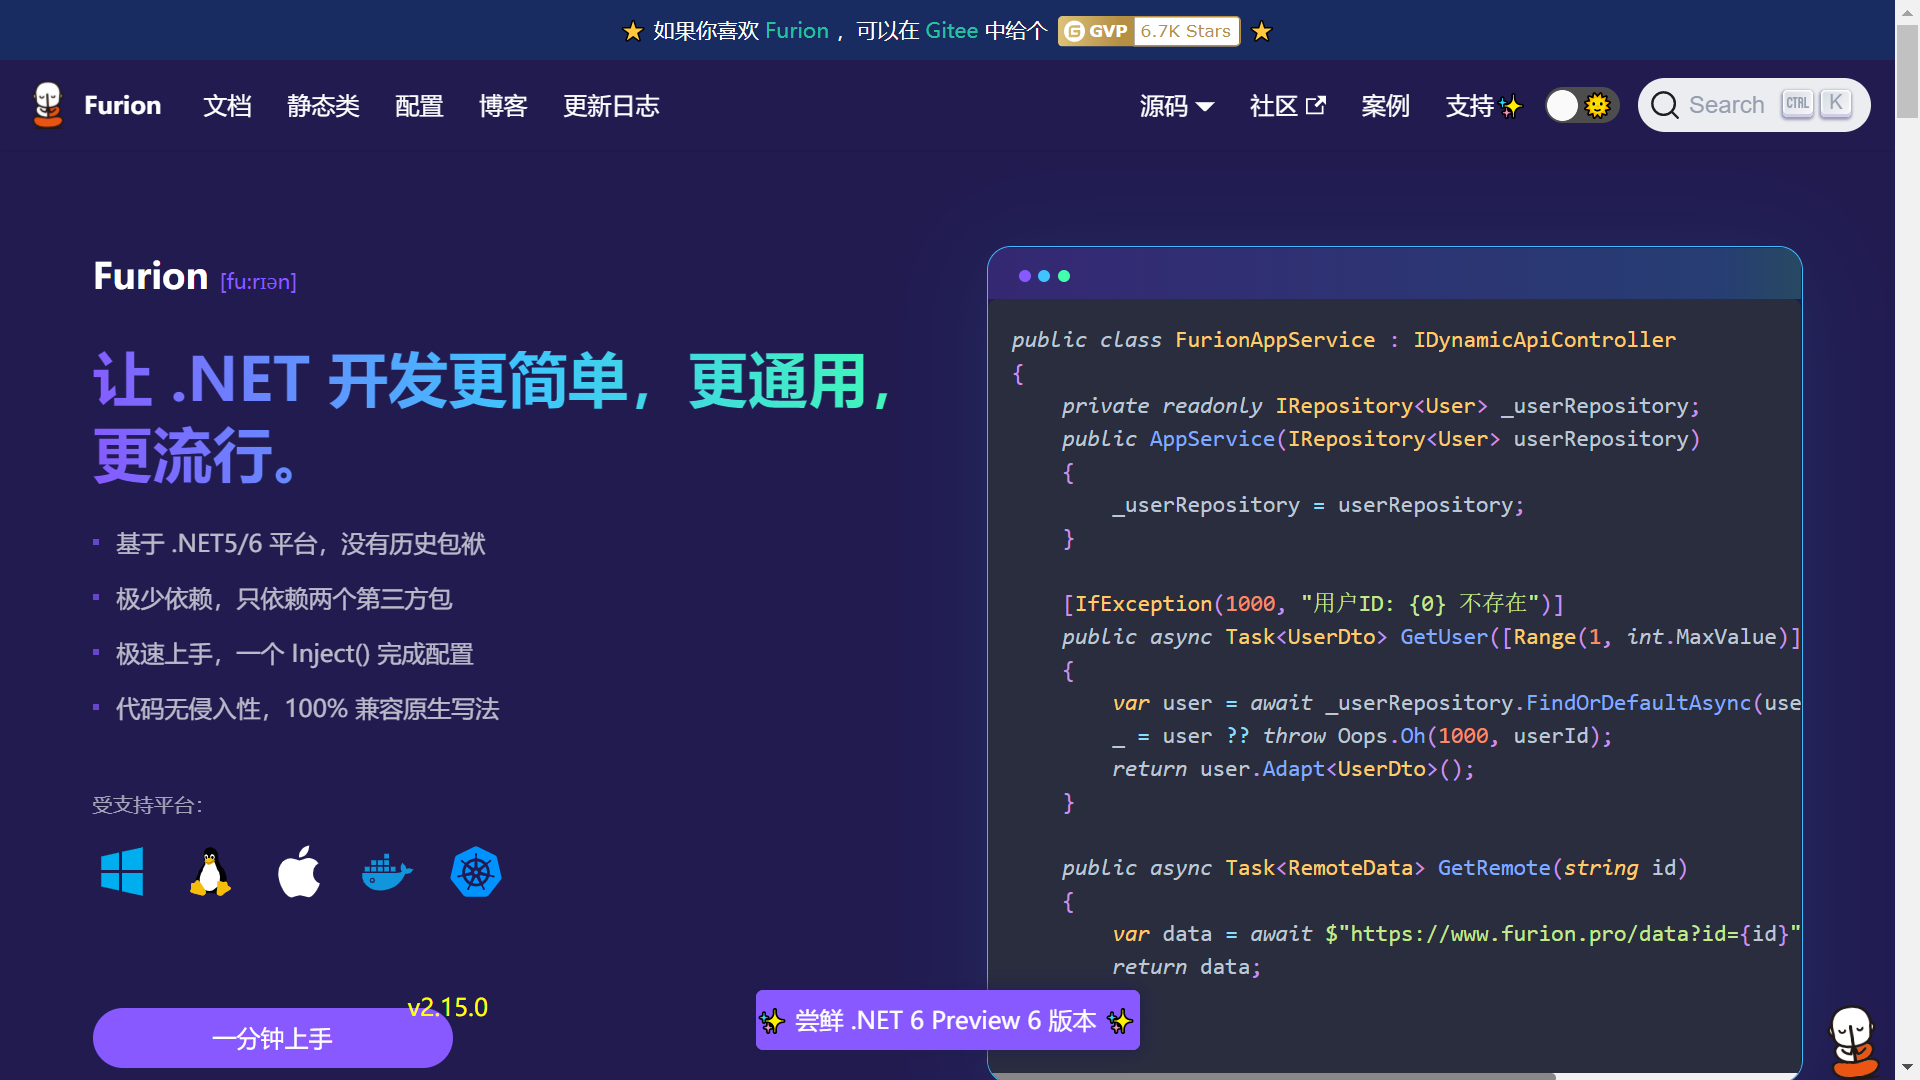Click the page vertical scrollbar thumb
The width and height of the screenshot is (1920, 1080).
[x=1907, y=70]
